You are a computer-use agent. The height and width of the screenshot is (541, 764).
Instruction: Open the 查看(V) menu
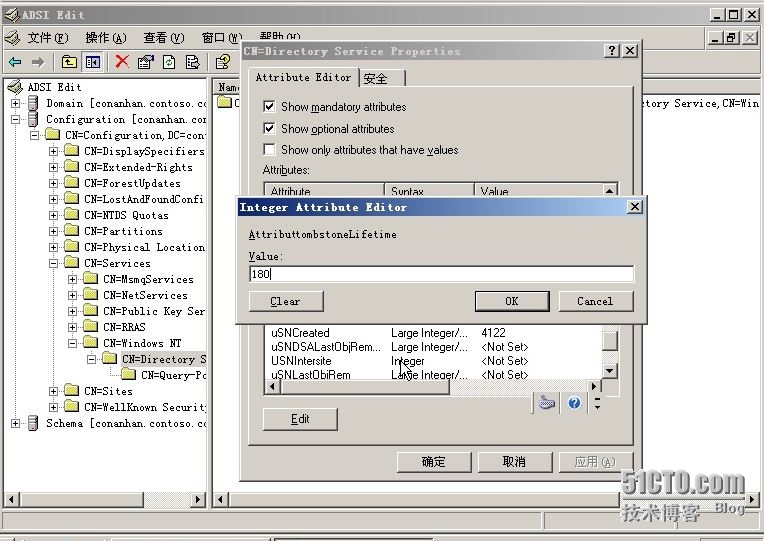(164, 38)
